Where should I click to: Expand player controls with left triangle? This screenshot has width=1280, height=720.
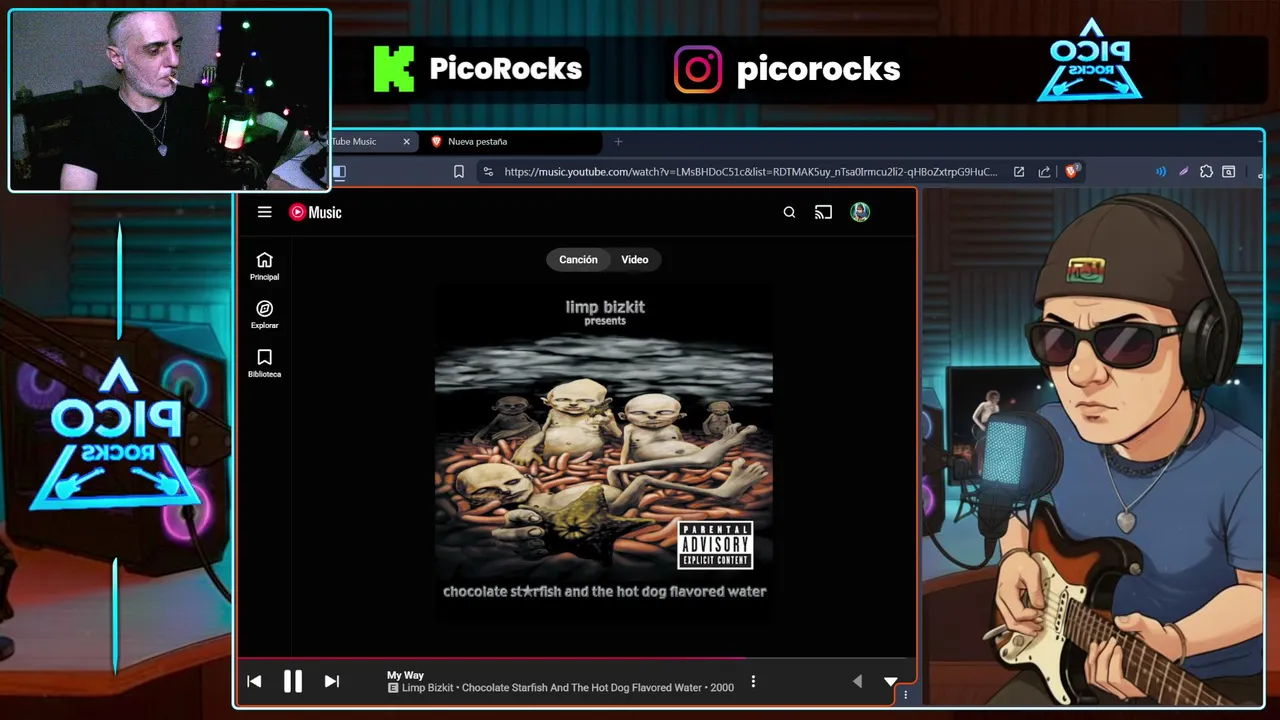click(x=857, y=681)
